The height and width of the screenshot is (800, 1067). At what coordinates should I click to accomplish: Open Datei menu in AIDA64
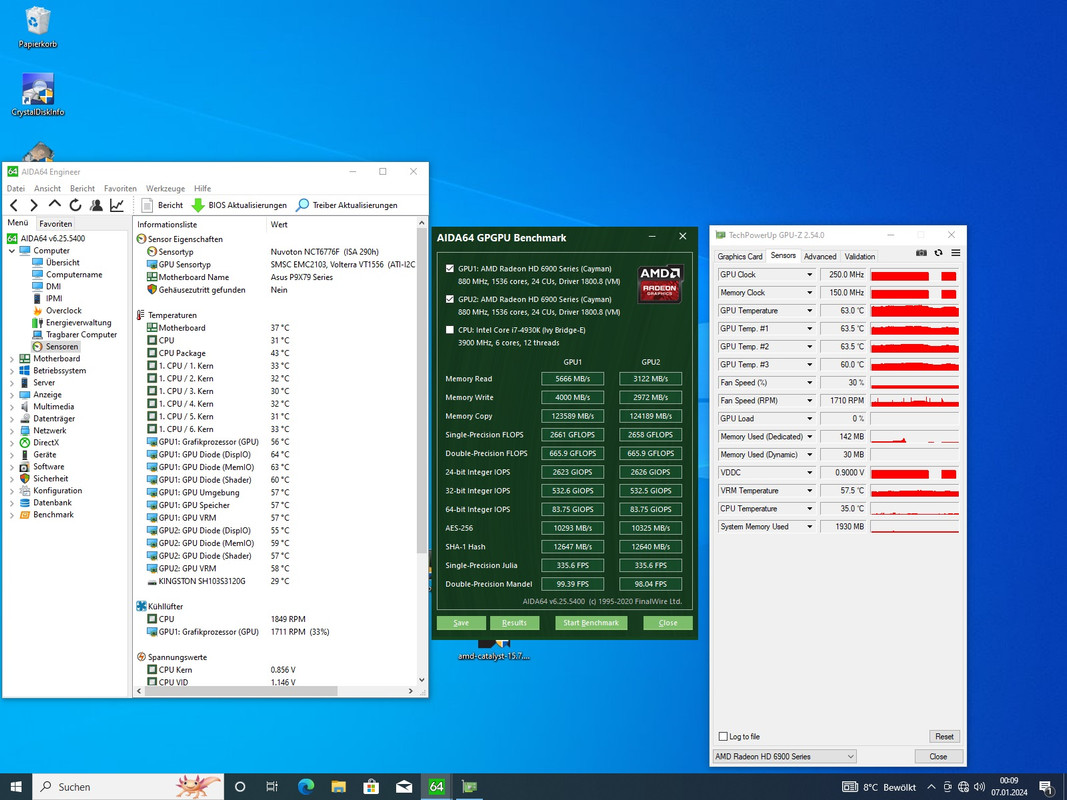point(16,188)
